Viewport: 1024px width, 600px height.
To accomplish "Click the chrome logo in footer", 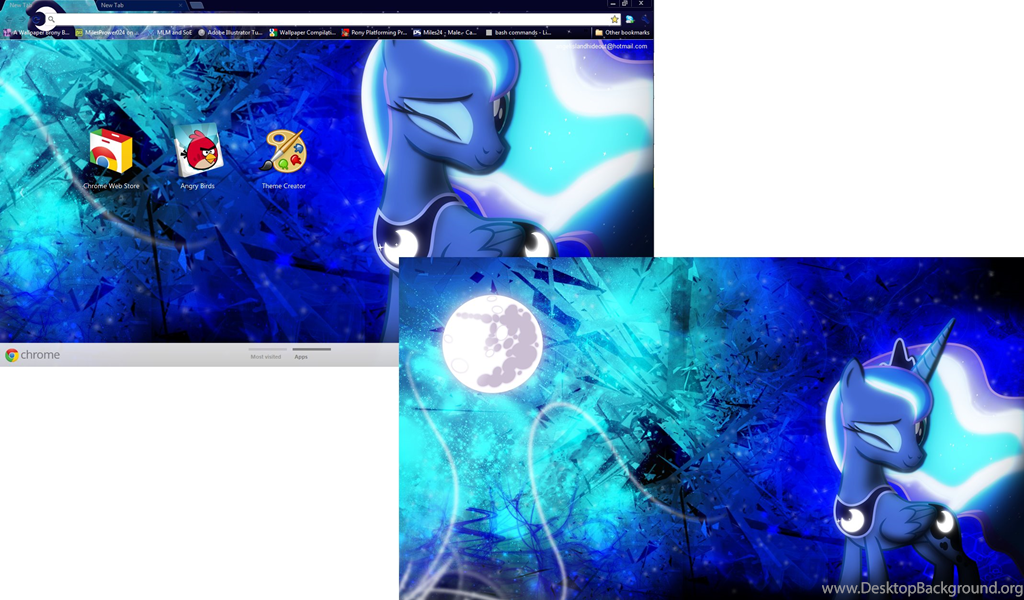I will tap(33, 355).
